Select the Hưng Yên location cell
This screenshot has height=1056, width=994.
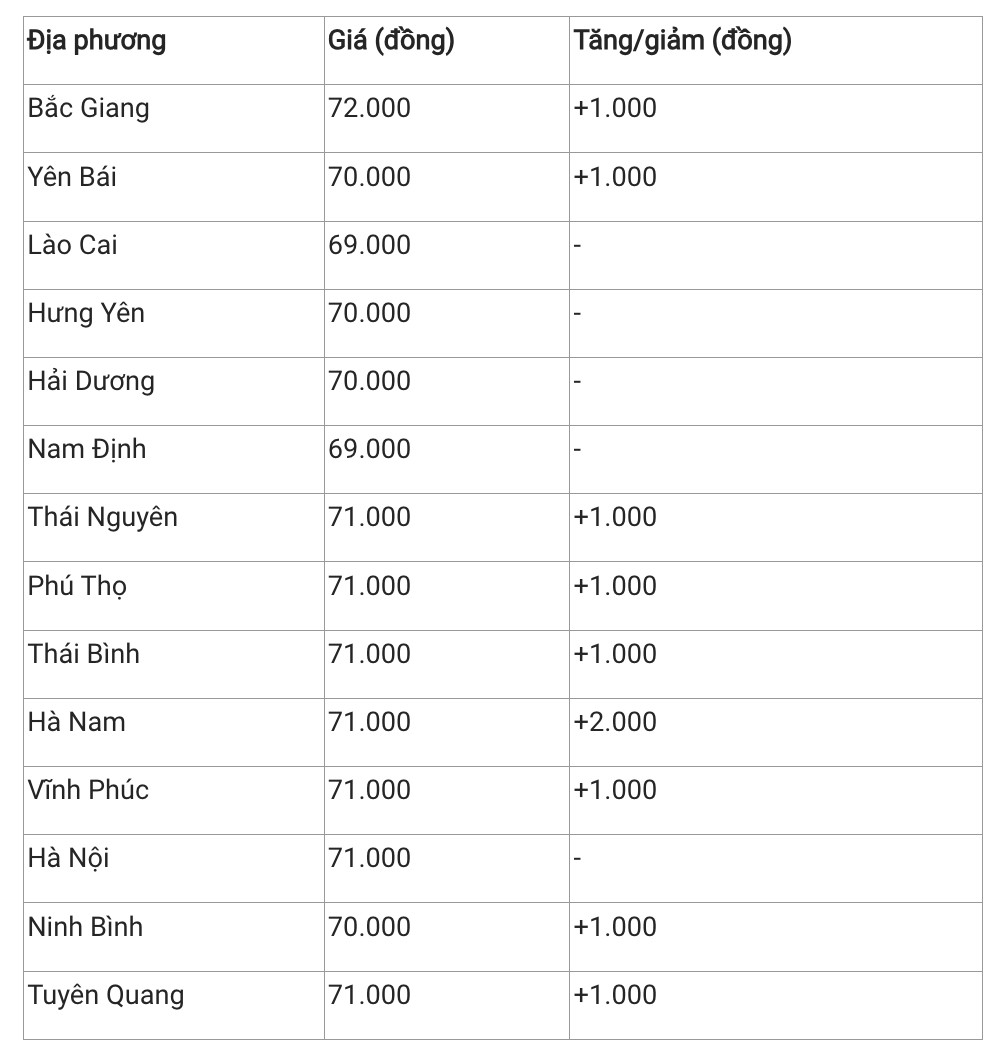pyautogui.click(x=86, y=313)
